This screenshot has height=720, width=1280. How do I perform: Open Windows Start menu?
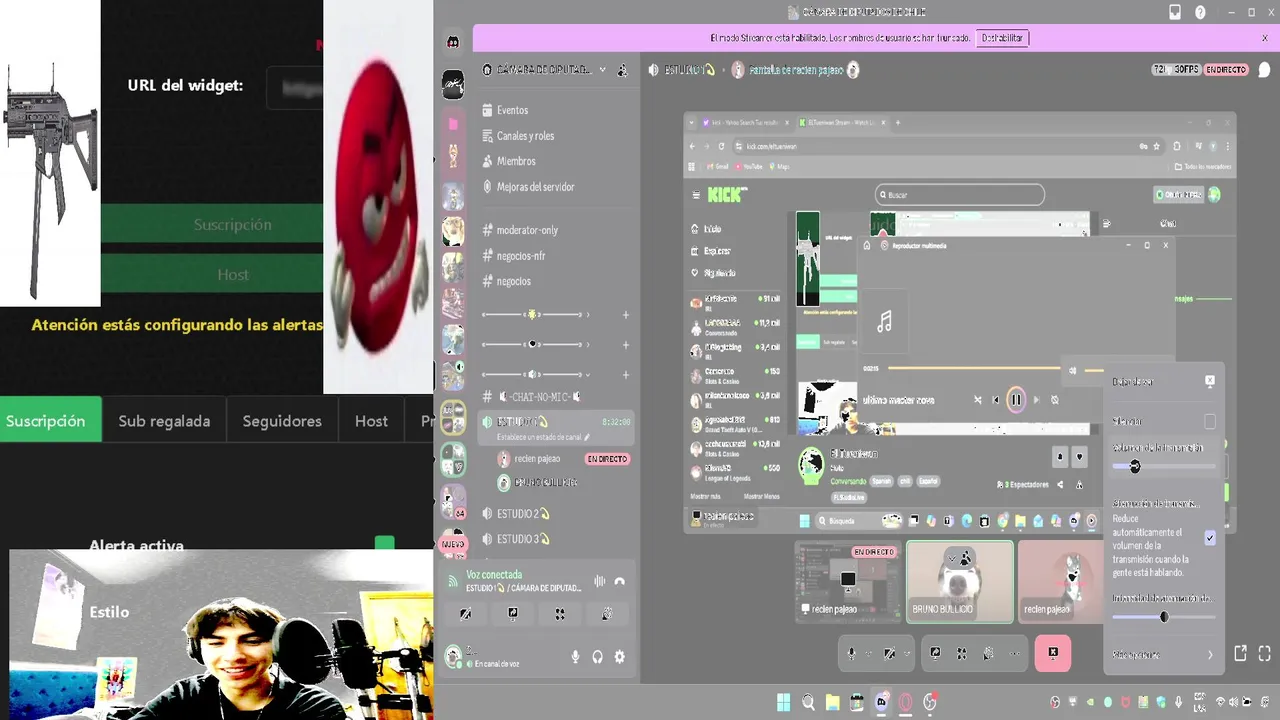(x=783, y=703)
